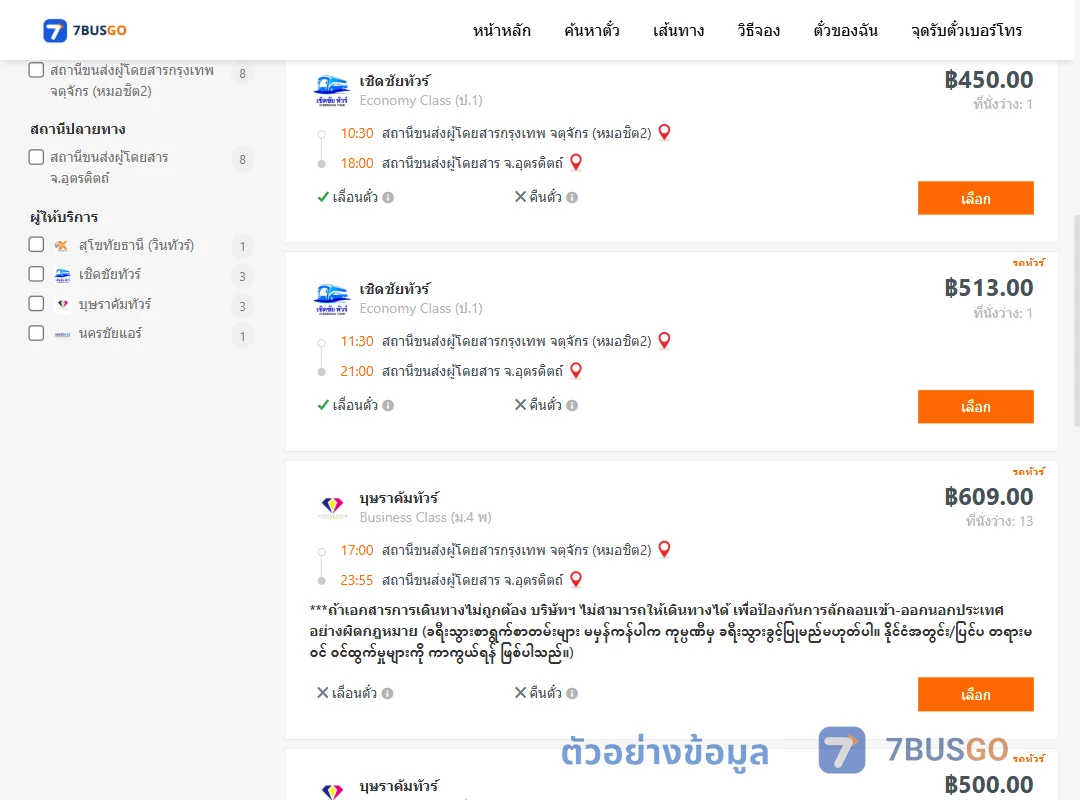Select the ฿450.00 trip with เลือก button
This screenshot has width=1080, height=800.
pos(975,198)
